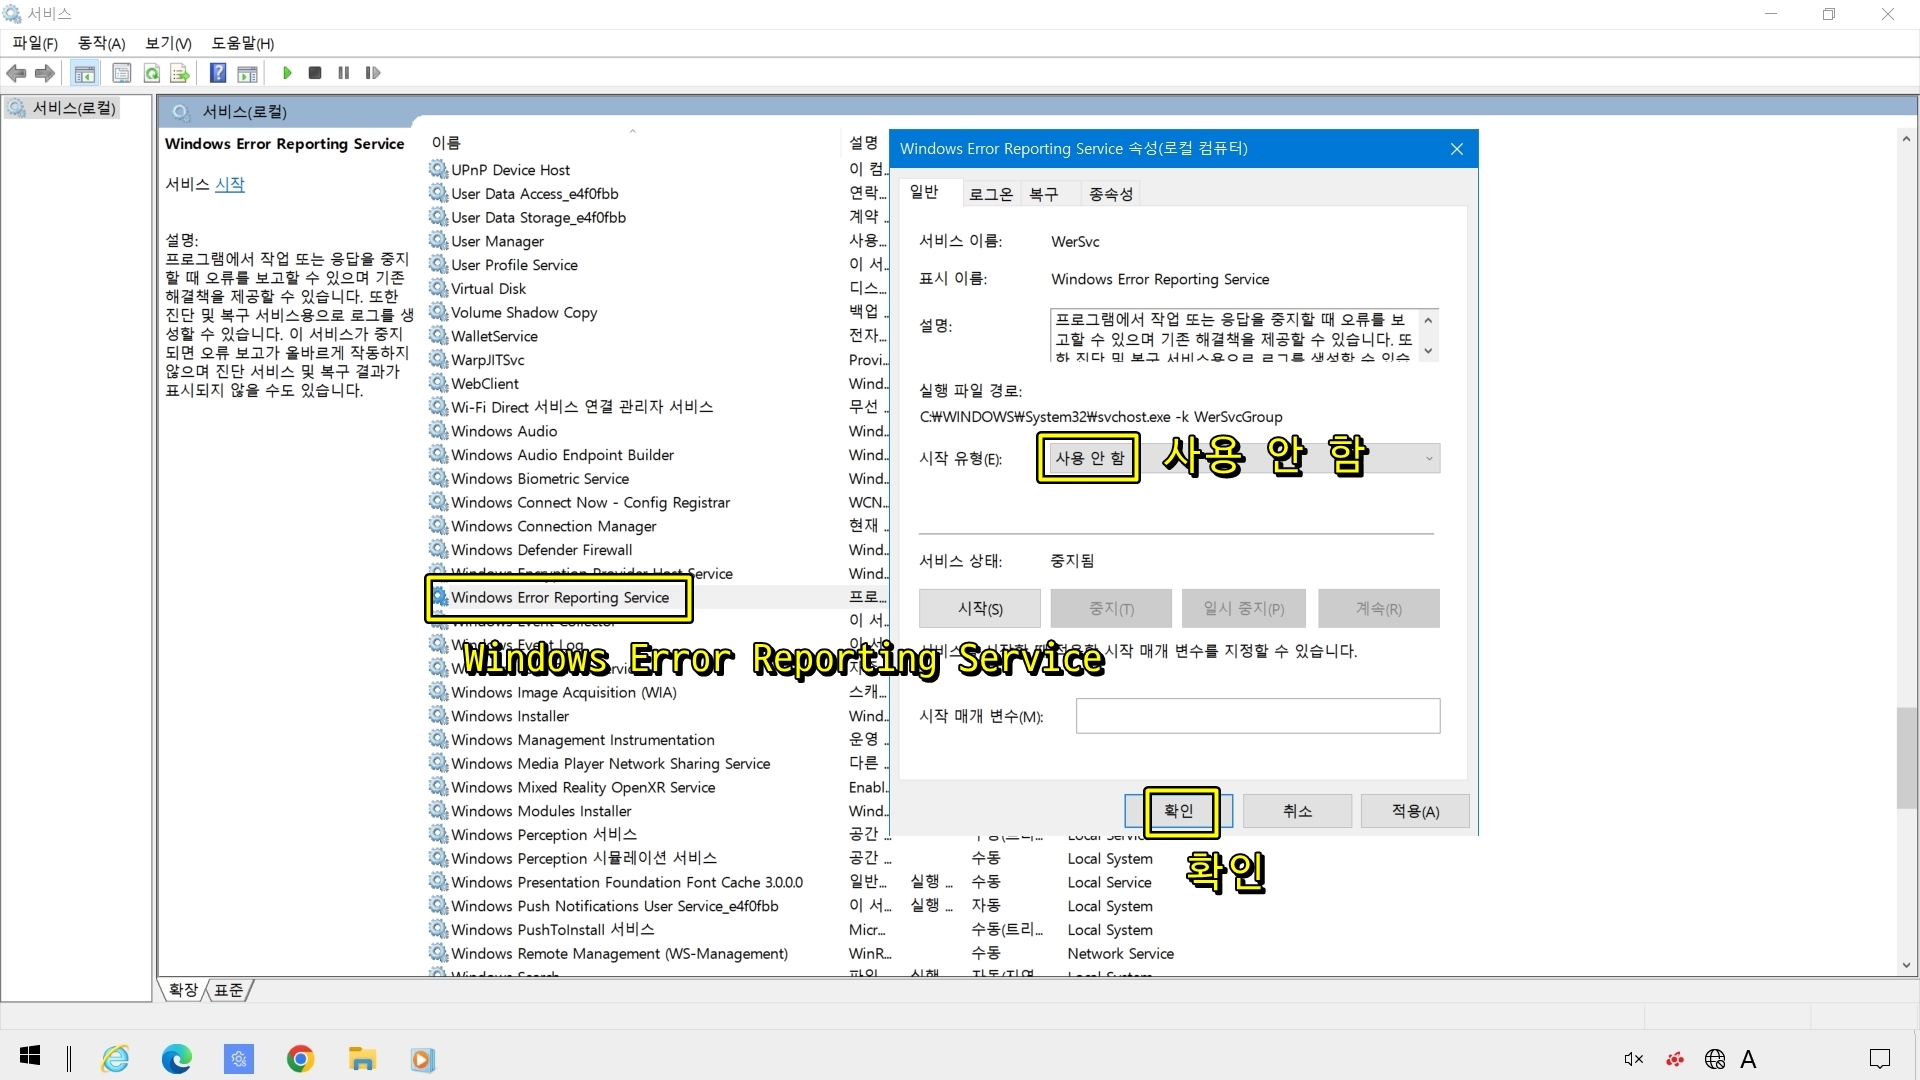Select the Volume Shadow Copy service
The width and height of the screenshot is (1920, 1080).
[x=524, y=312]
